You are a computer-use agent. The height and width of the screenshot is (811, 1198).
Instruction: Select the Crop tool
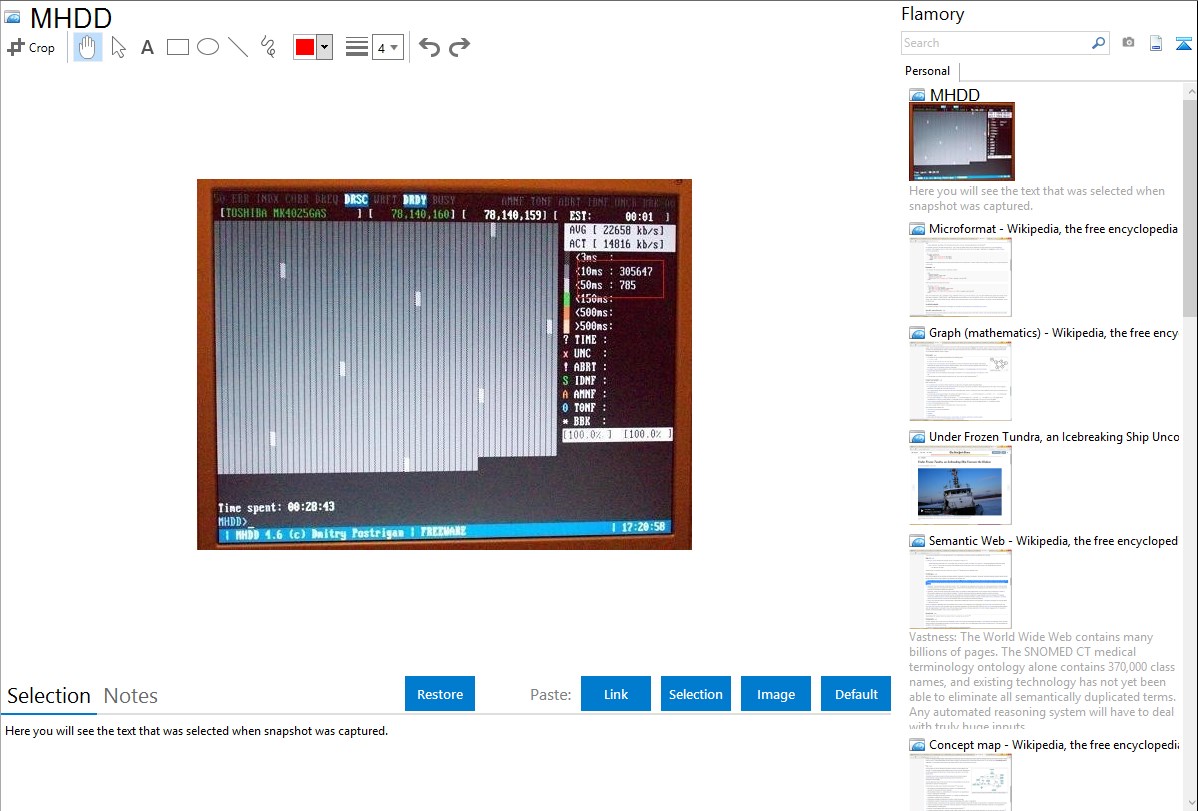point(31,47)
